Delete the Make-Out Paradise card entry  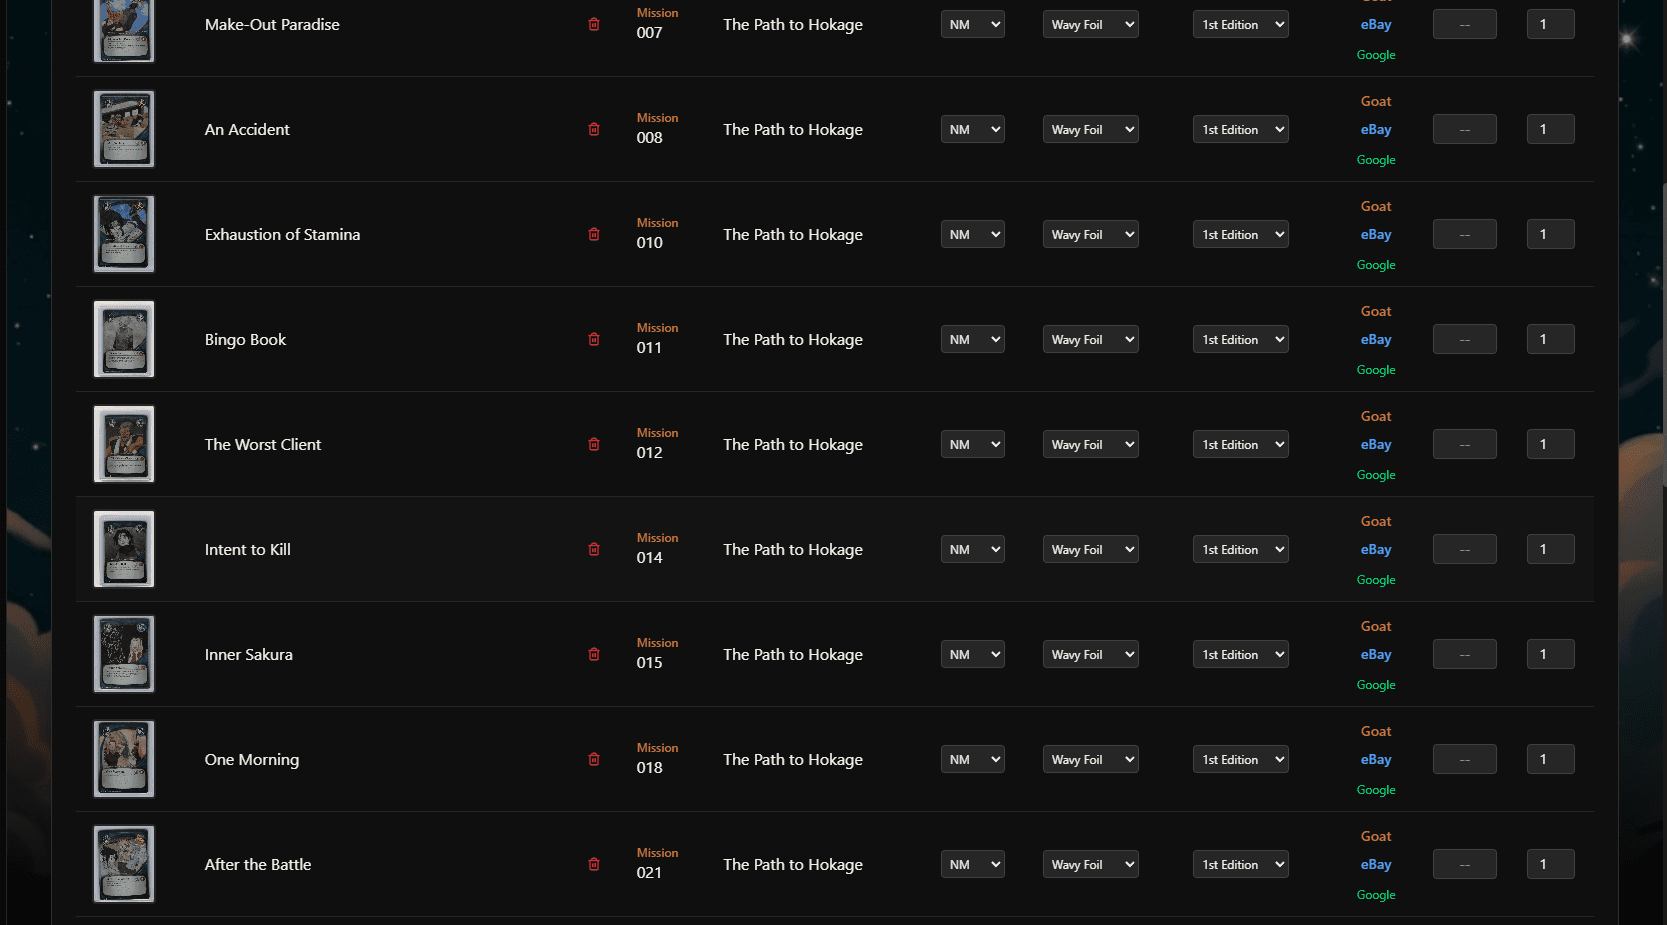[594, 24]
